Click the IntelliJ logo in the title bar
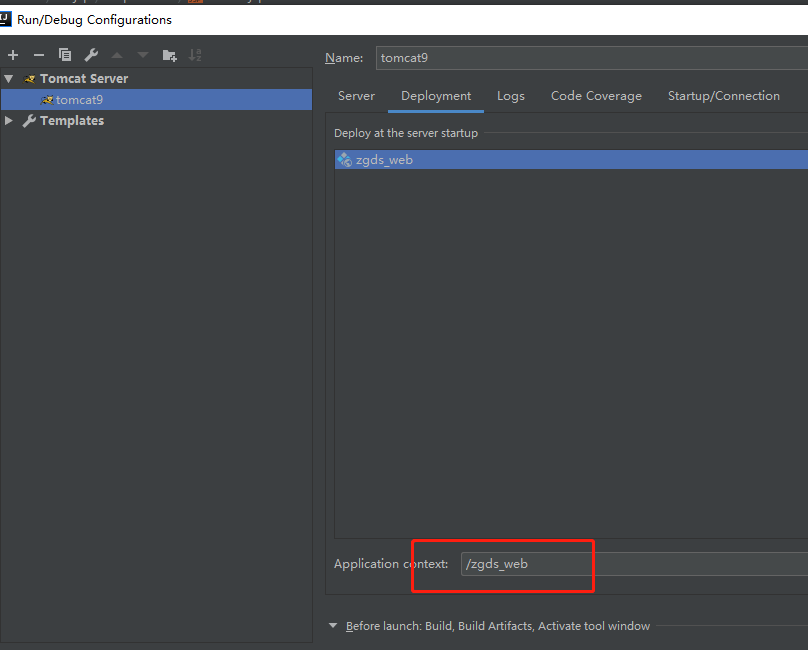Viewport: 808px width, 650px height. [x=5, y=19]
